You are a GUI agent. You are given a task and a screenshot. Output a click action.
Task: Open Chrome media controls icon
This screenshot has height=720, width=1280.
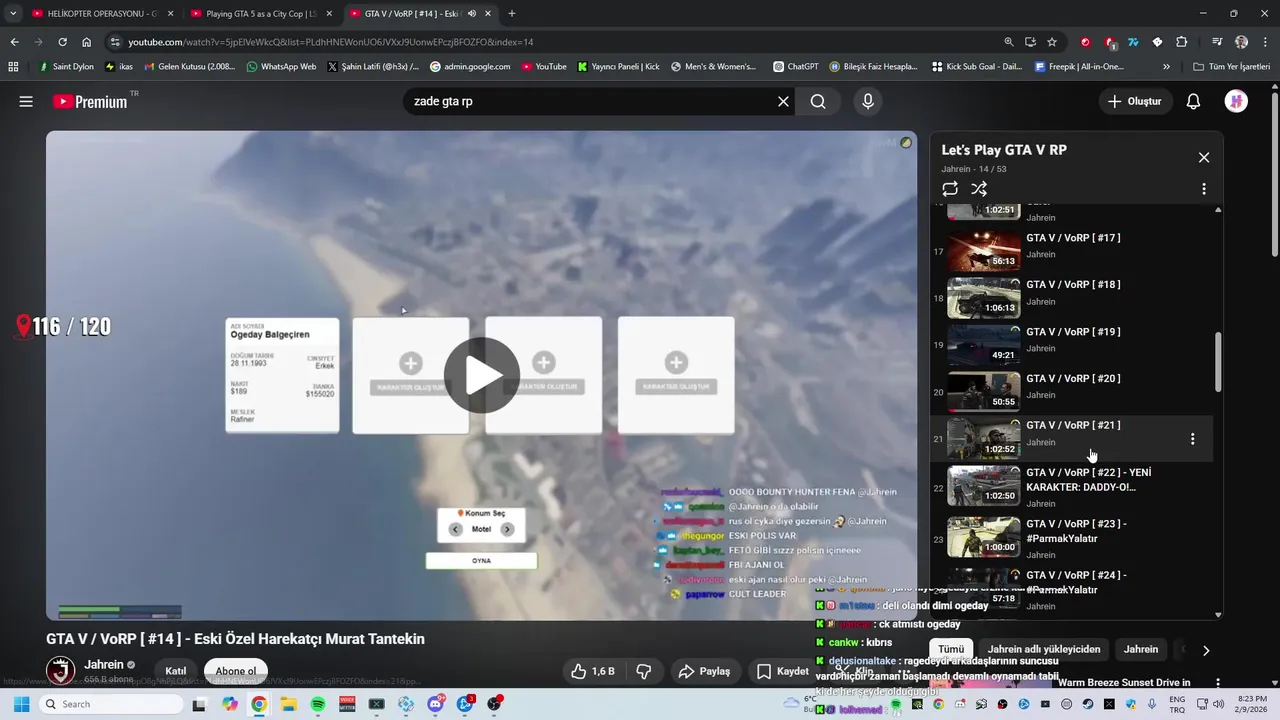click(x=1217, y=42)
